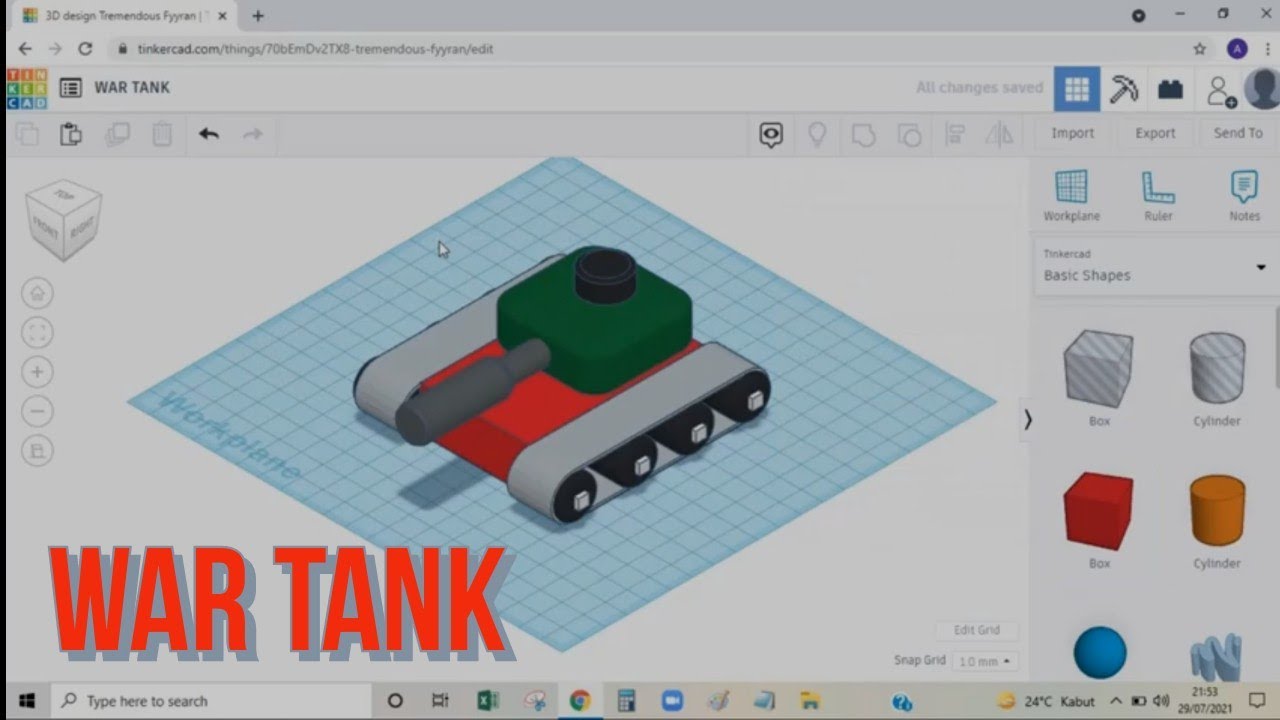
Task: Pick the Scribble shape
Action: [x=1217, y=656]
